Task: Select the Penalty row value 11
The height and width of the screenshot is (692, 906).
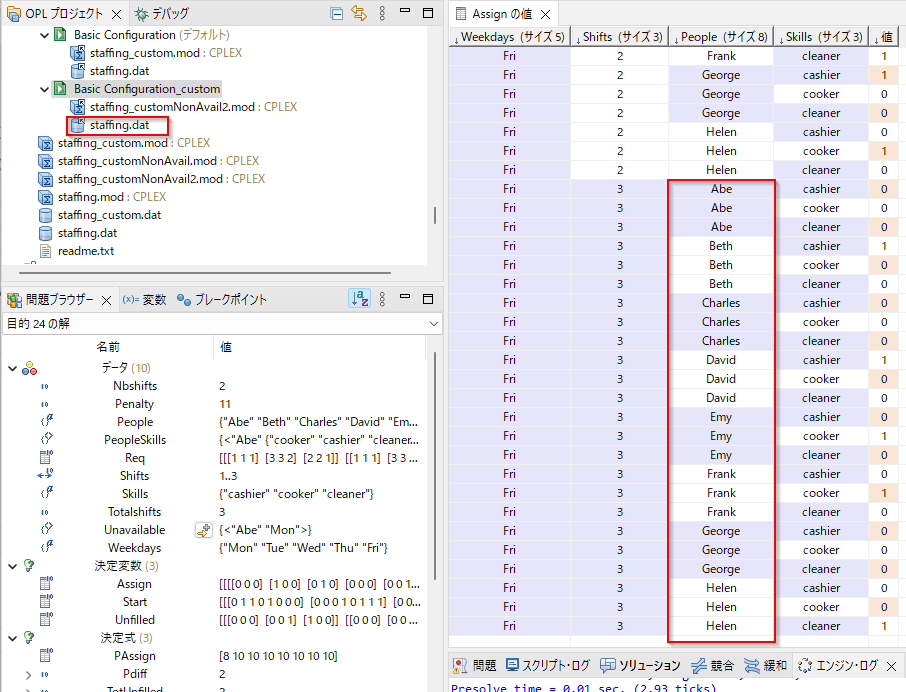Action: [x=225, y=404]
